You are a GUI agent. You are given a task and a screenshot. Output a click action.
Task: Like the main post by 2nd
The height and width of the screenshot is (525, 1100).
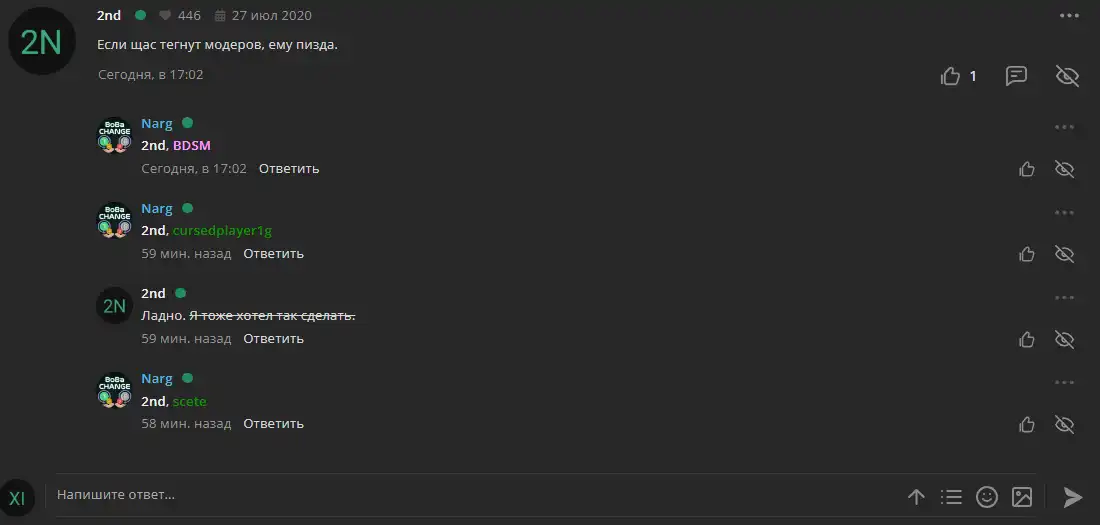(951, 76)
